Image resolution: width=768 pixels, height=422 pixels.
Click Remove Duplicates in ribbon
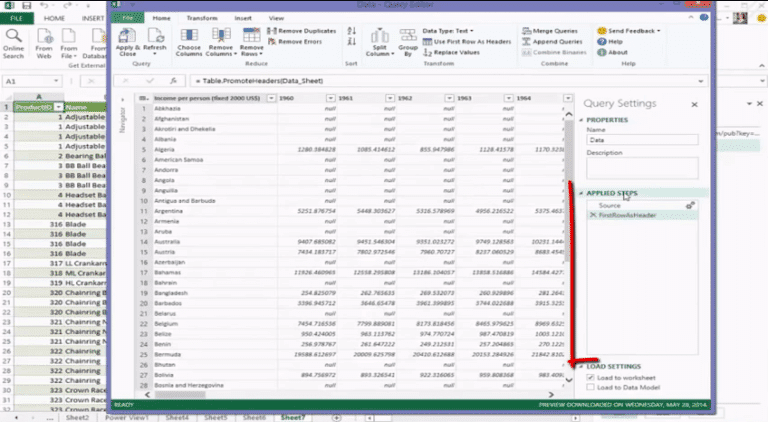tap(302, 31)
